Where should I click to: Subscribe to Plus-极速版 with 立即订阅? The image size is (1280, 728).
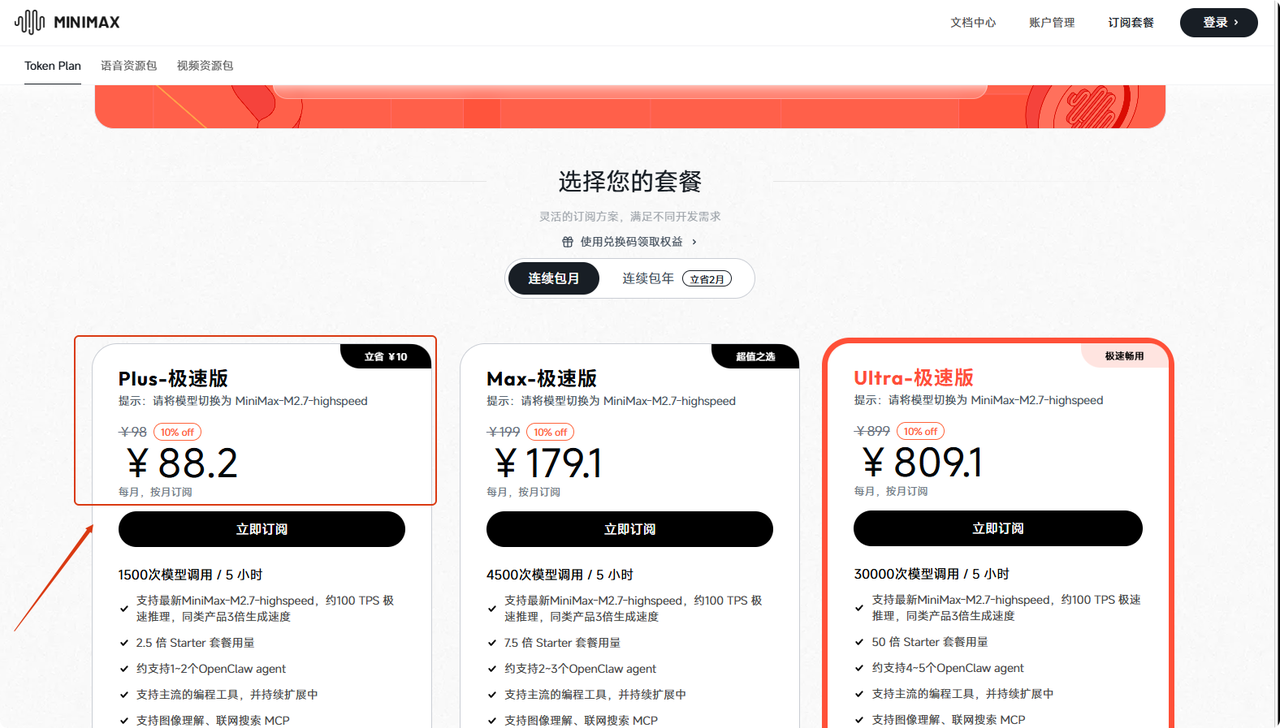click(x=262, y=529)
